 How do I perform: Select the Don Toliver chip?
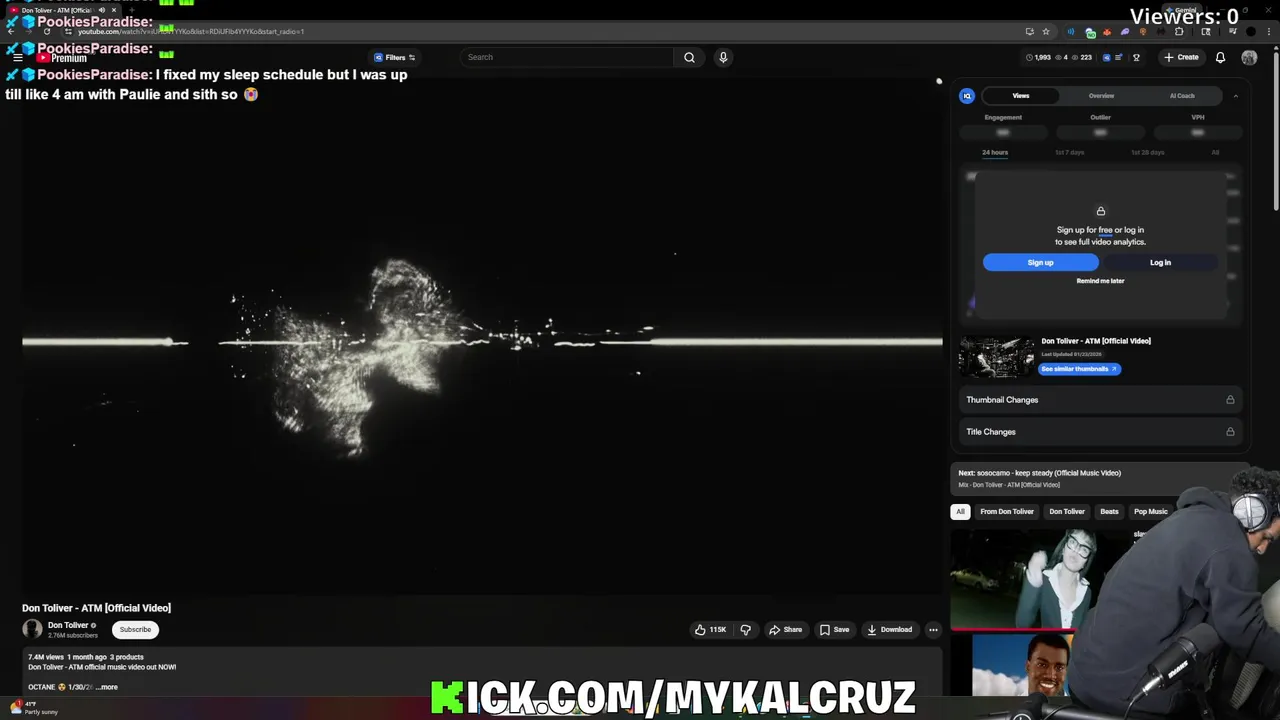coord(1067,512)
